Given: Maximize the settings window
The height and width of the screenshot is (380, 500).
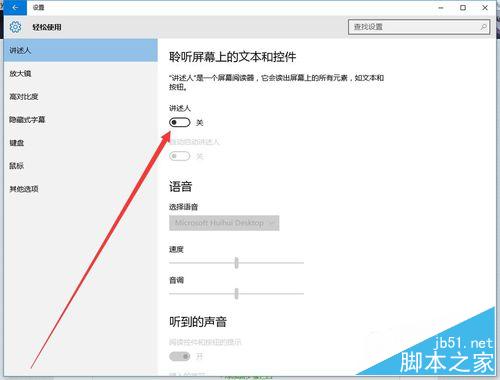Looking at the screenshot, I should [463, 8].
